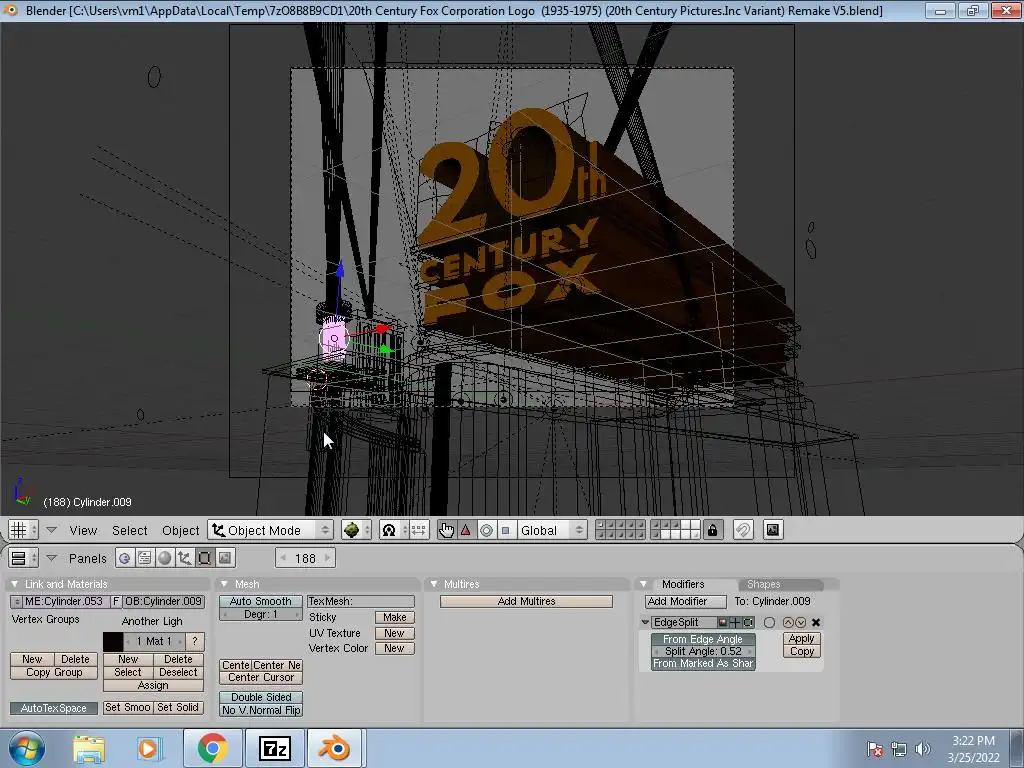The width and height of the screenshot is (1024, 768).
Task: Open the 3D view window type selector
Action: (23, 530)
